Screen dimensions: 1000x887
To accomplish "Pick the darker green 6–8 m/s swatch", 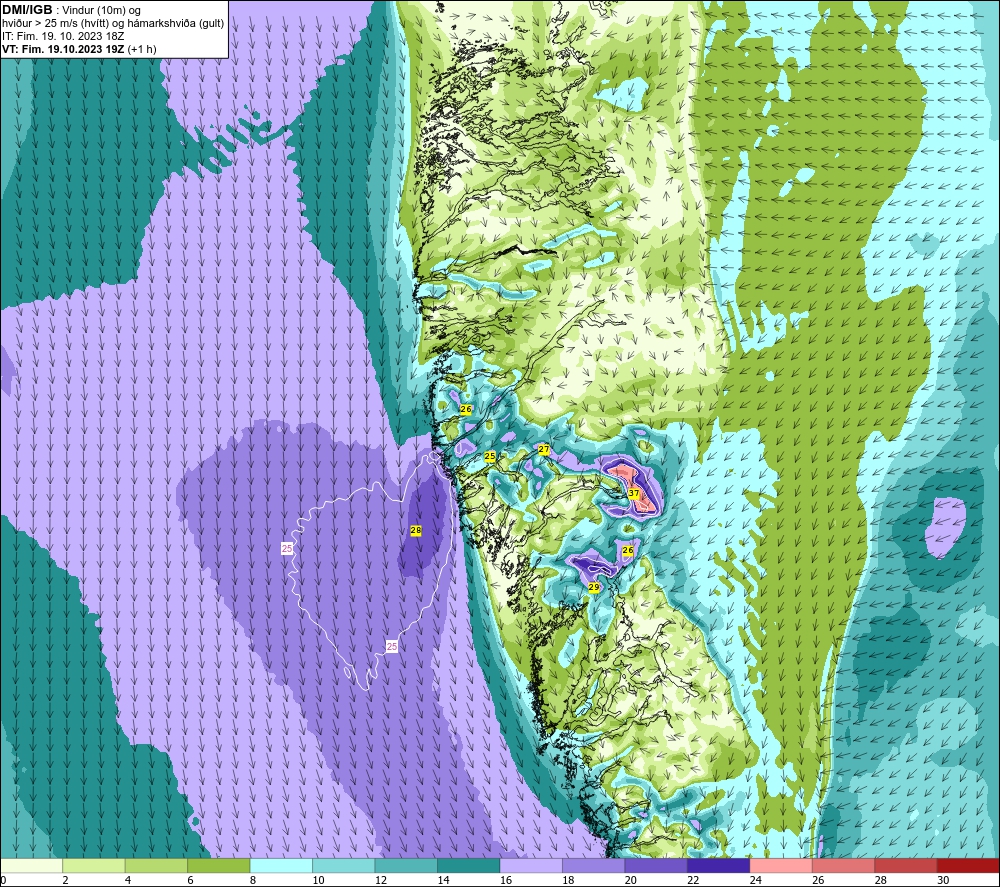I will (x=219, y=865).
